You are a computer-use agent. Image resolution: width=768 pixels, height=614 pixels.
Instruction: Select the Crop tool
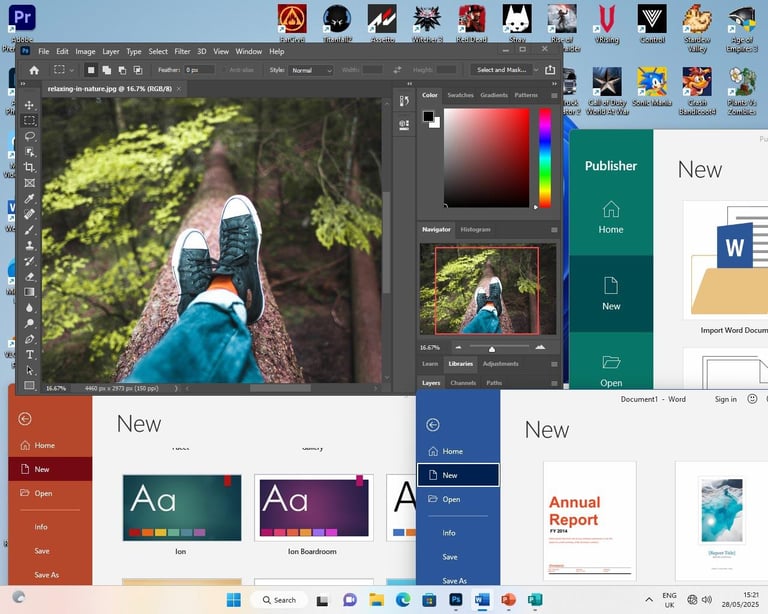[x=29, y=167]
